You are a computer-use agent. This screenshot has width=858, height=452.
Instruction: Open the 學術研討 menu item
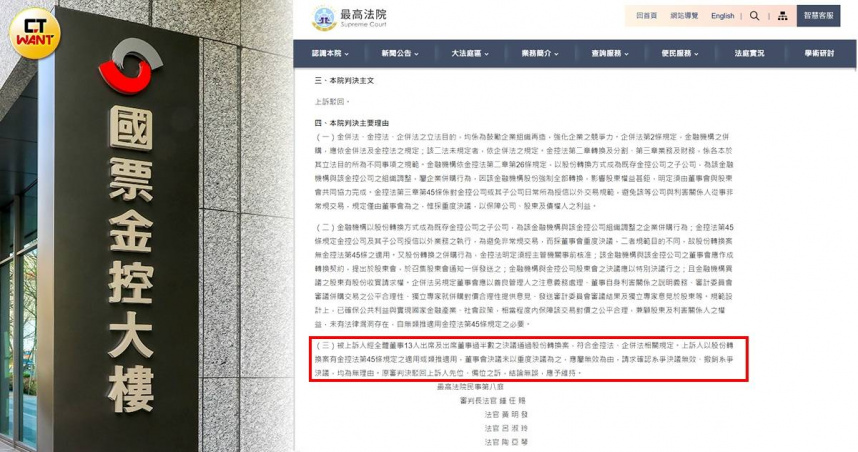tap(819, 54)
